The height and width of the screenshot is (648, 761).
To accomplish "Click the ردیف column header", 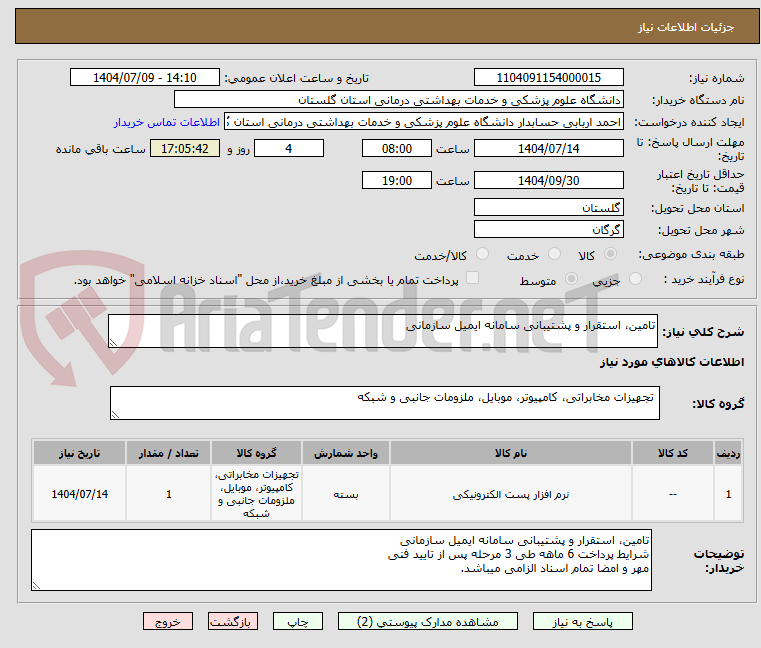I will 728,453.
